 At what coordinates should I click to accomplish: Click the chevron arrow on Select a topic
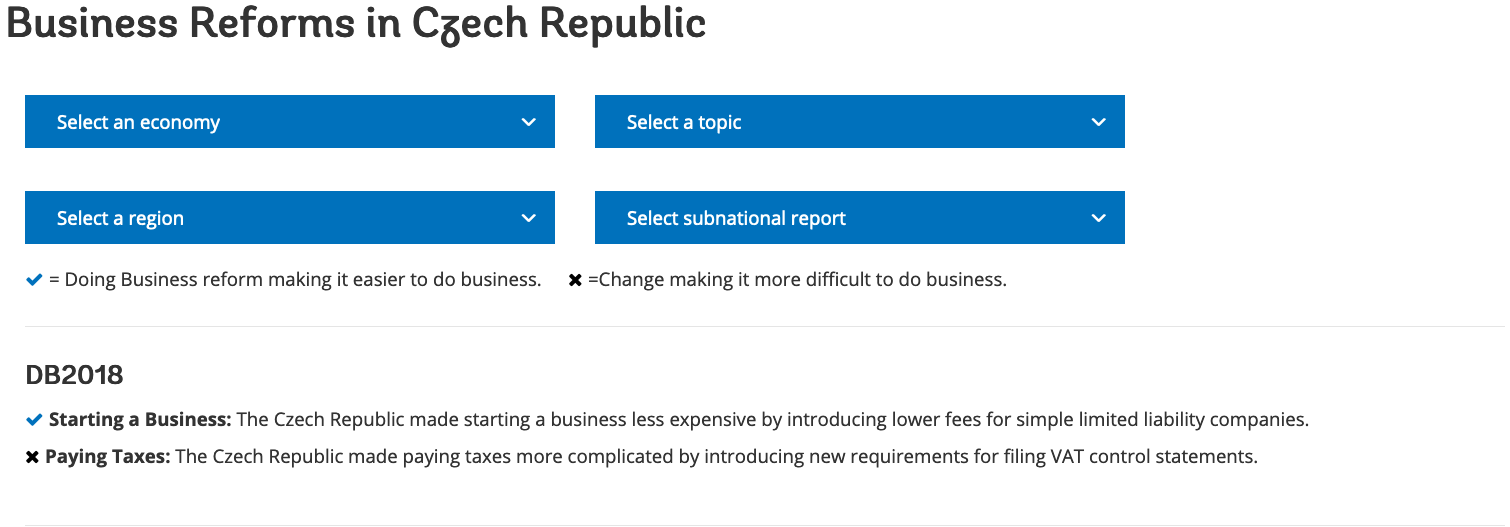coord(1099,122)
